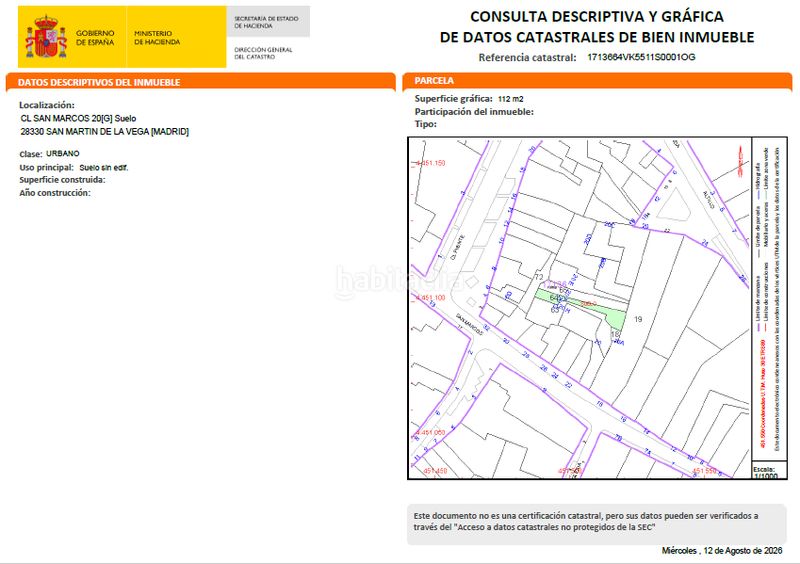Click the Spanish coat of arms emblem
800x564 pixels.
[46, 37]
